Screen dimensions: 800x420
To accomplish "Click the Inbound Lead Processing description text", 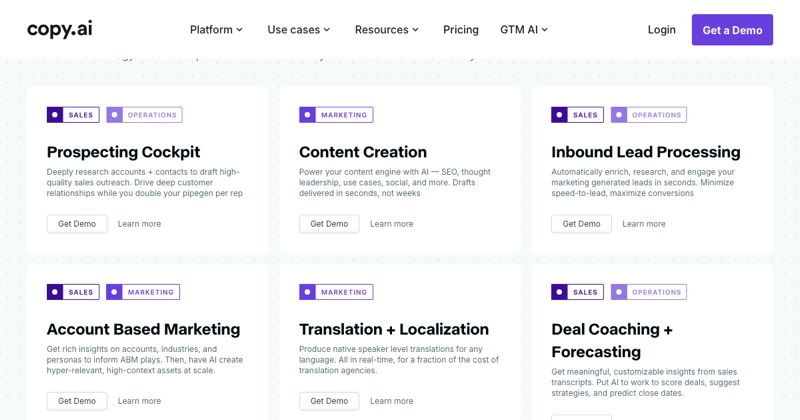I will [643, 182].
